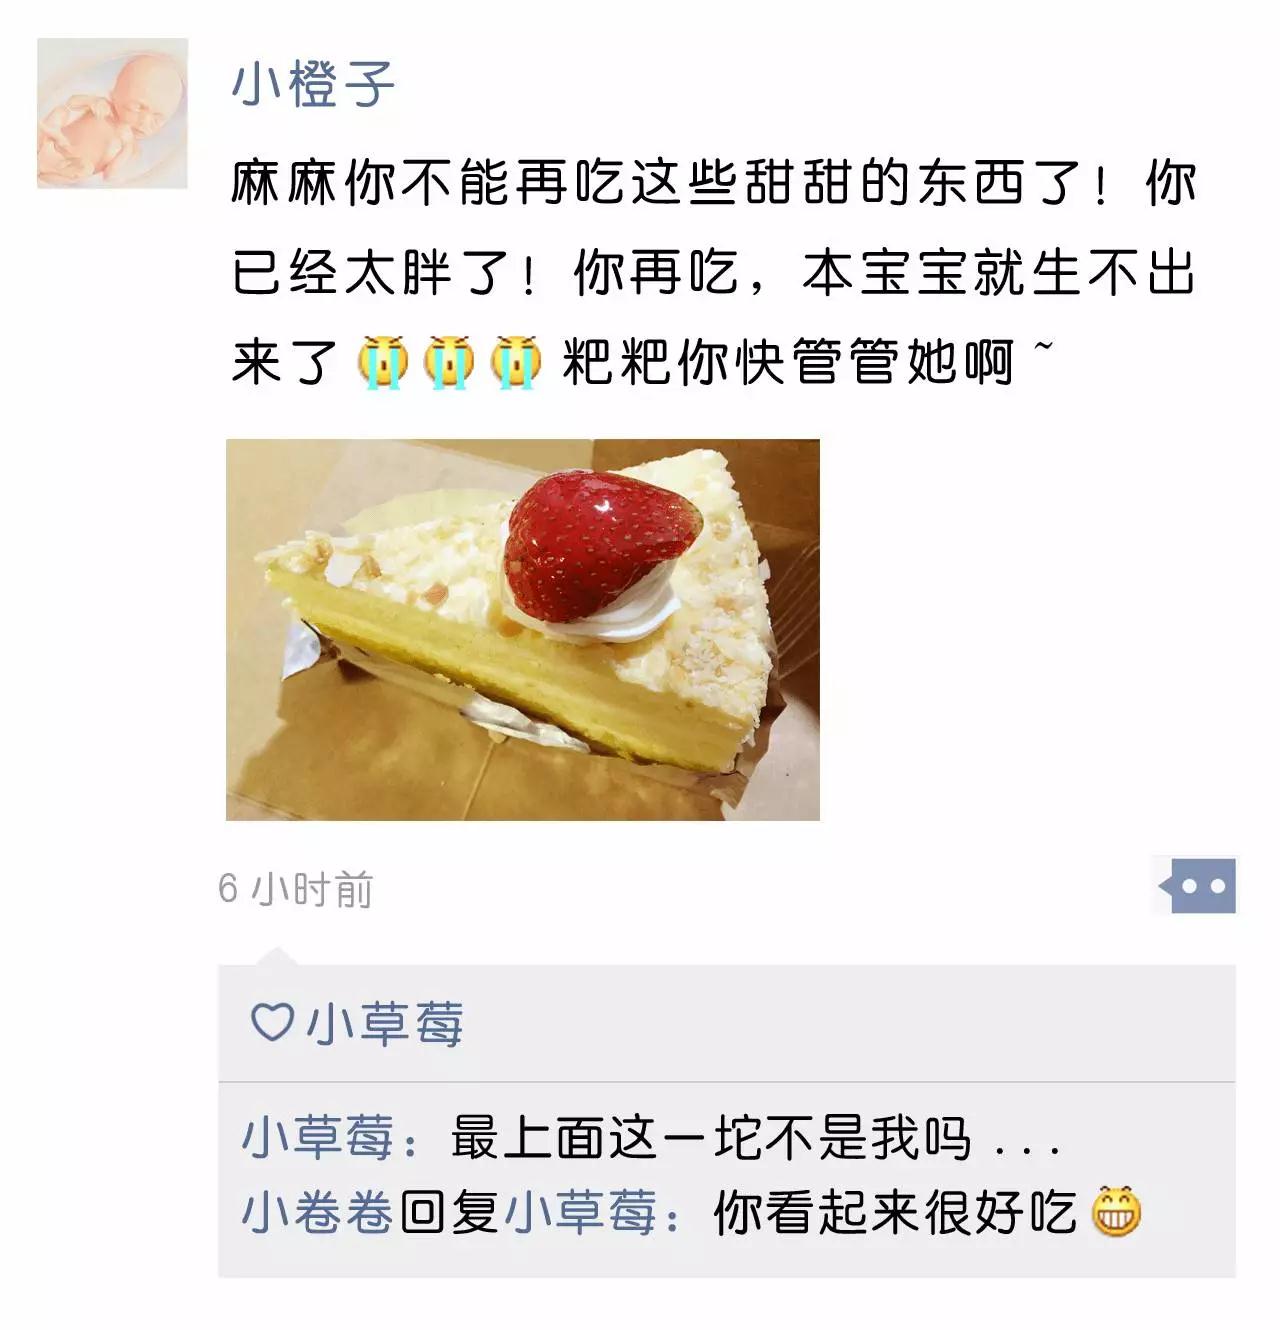
Task: Open 小草莓 name inside 小卷卷's reply
Action: click(580, 1212)
